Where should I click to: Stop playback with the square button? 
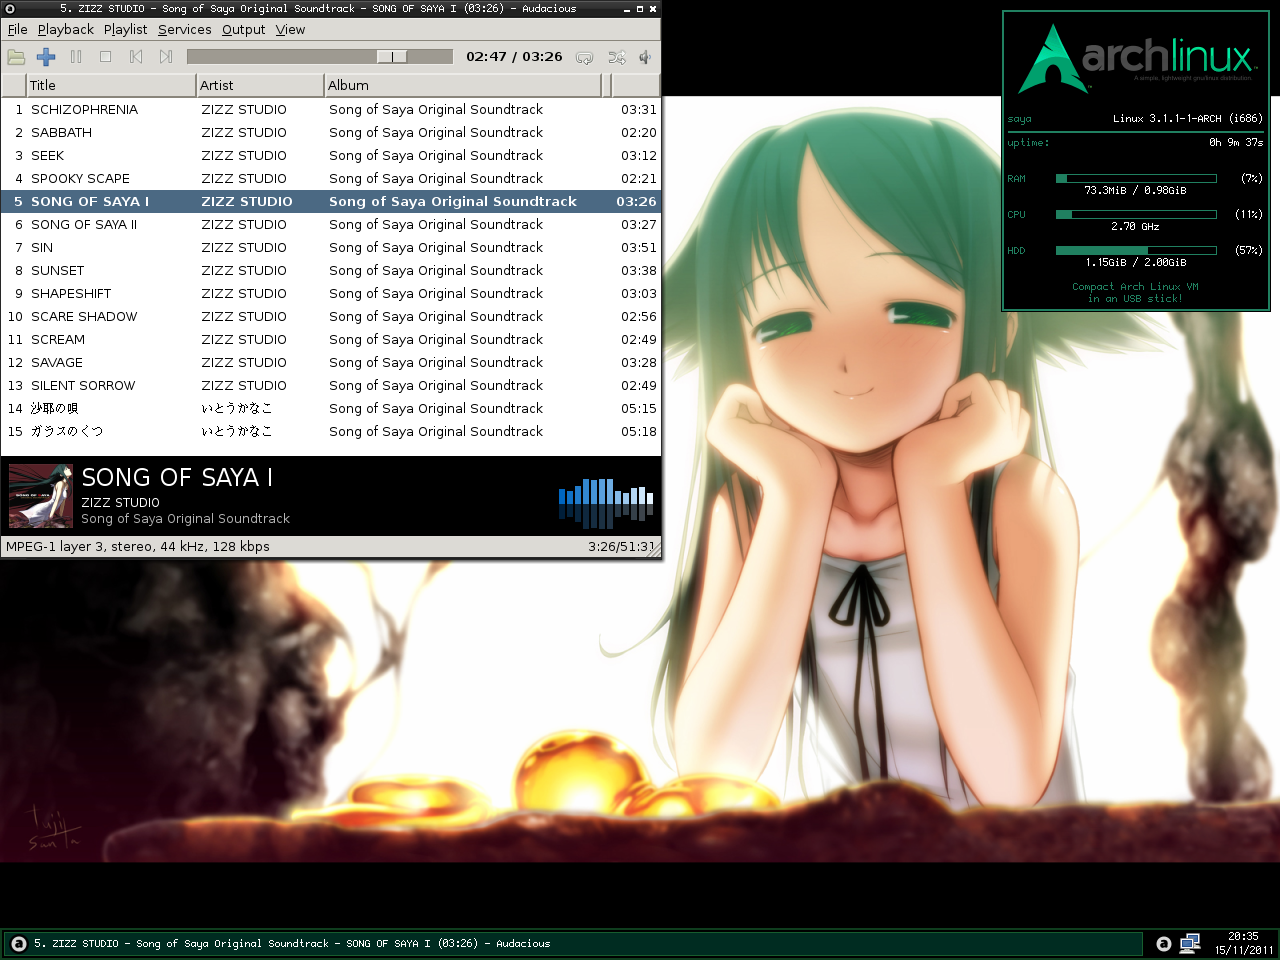pyautogui.click(x=106, y=57)
